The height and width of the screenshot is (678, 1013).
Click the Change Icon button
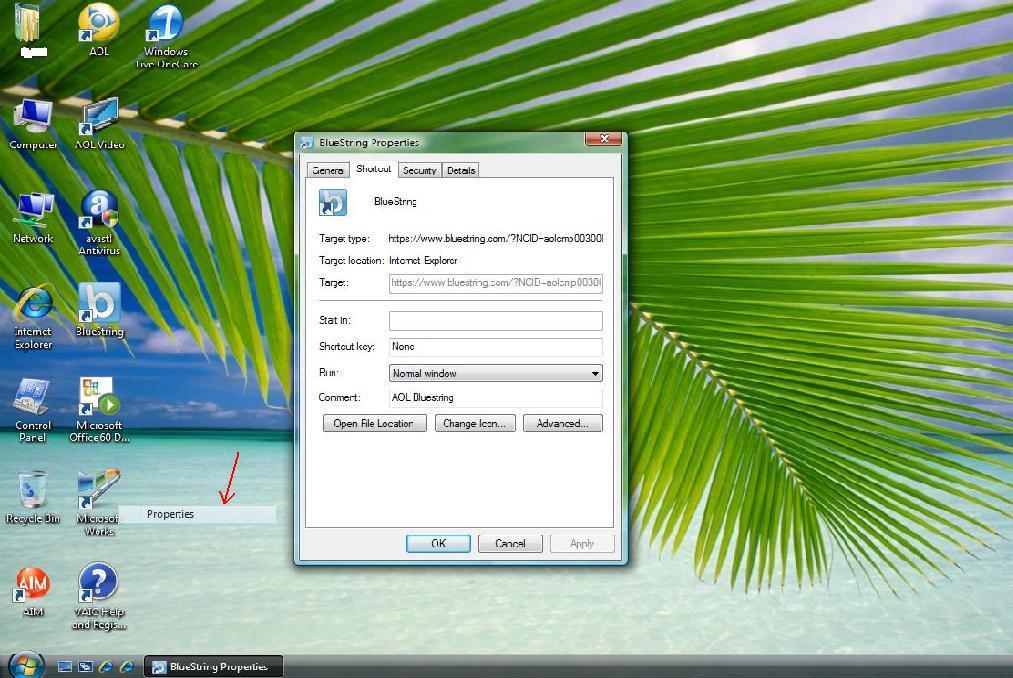(475, 423)
